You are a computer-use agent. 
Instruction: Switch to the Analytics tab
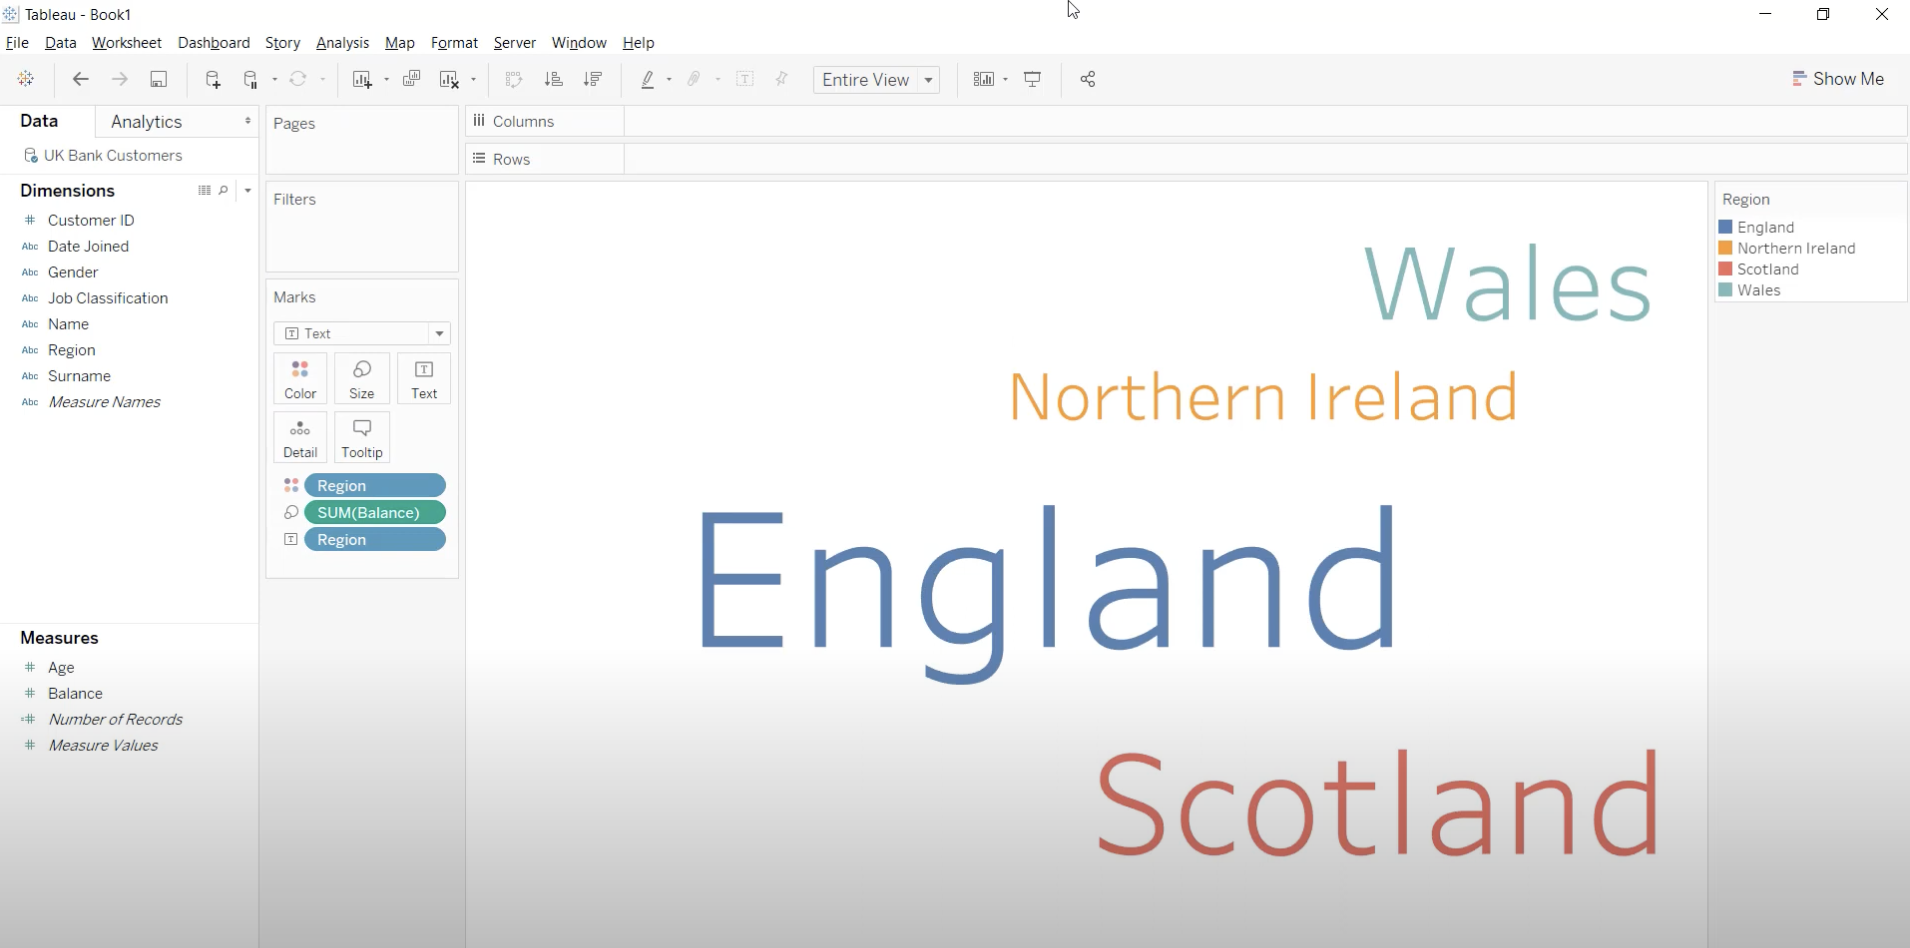tap(146, 121)
